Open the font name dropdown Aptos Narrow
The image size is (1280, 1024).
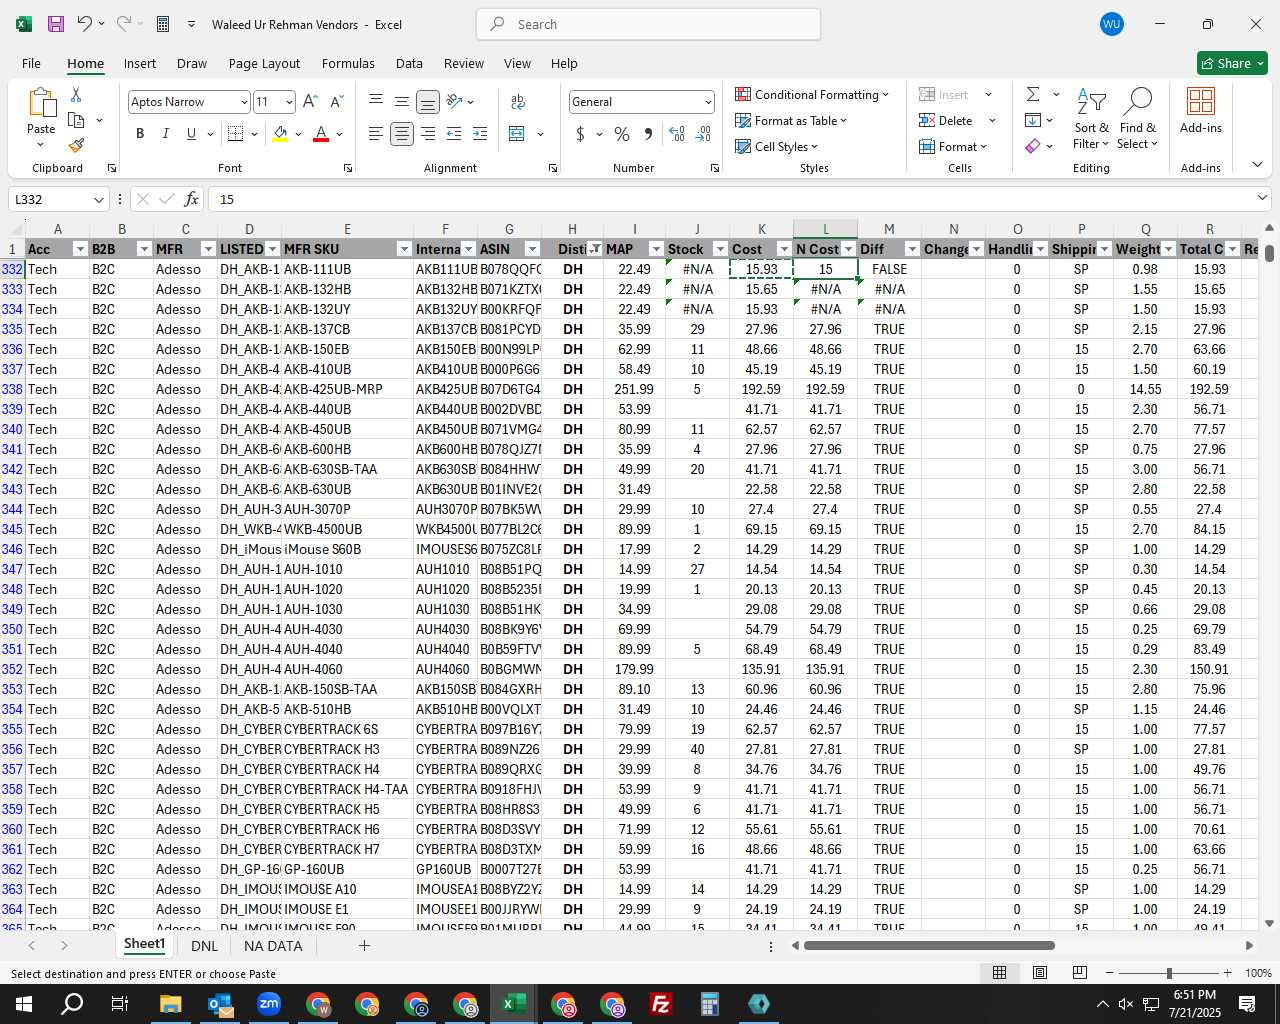(243, 102)
